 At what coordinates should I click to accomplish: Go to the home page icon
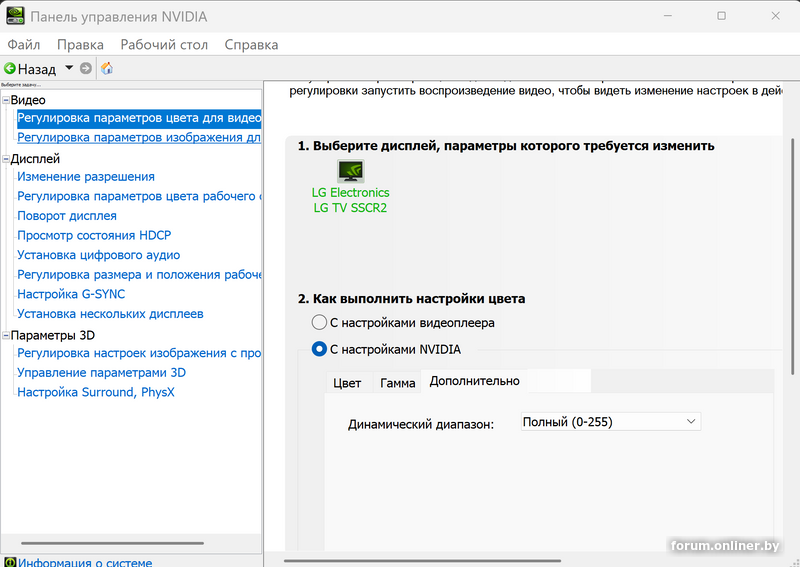pyautogui.click(x=107, y=68)
